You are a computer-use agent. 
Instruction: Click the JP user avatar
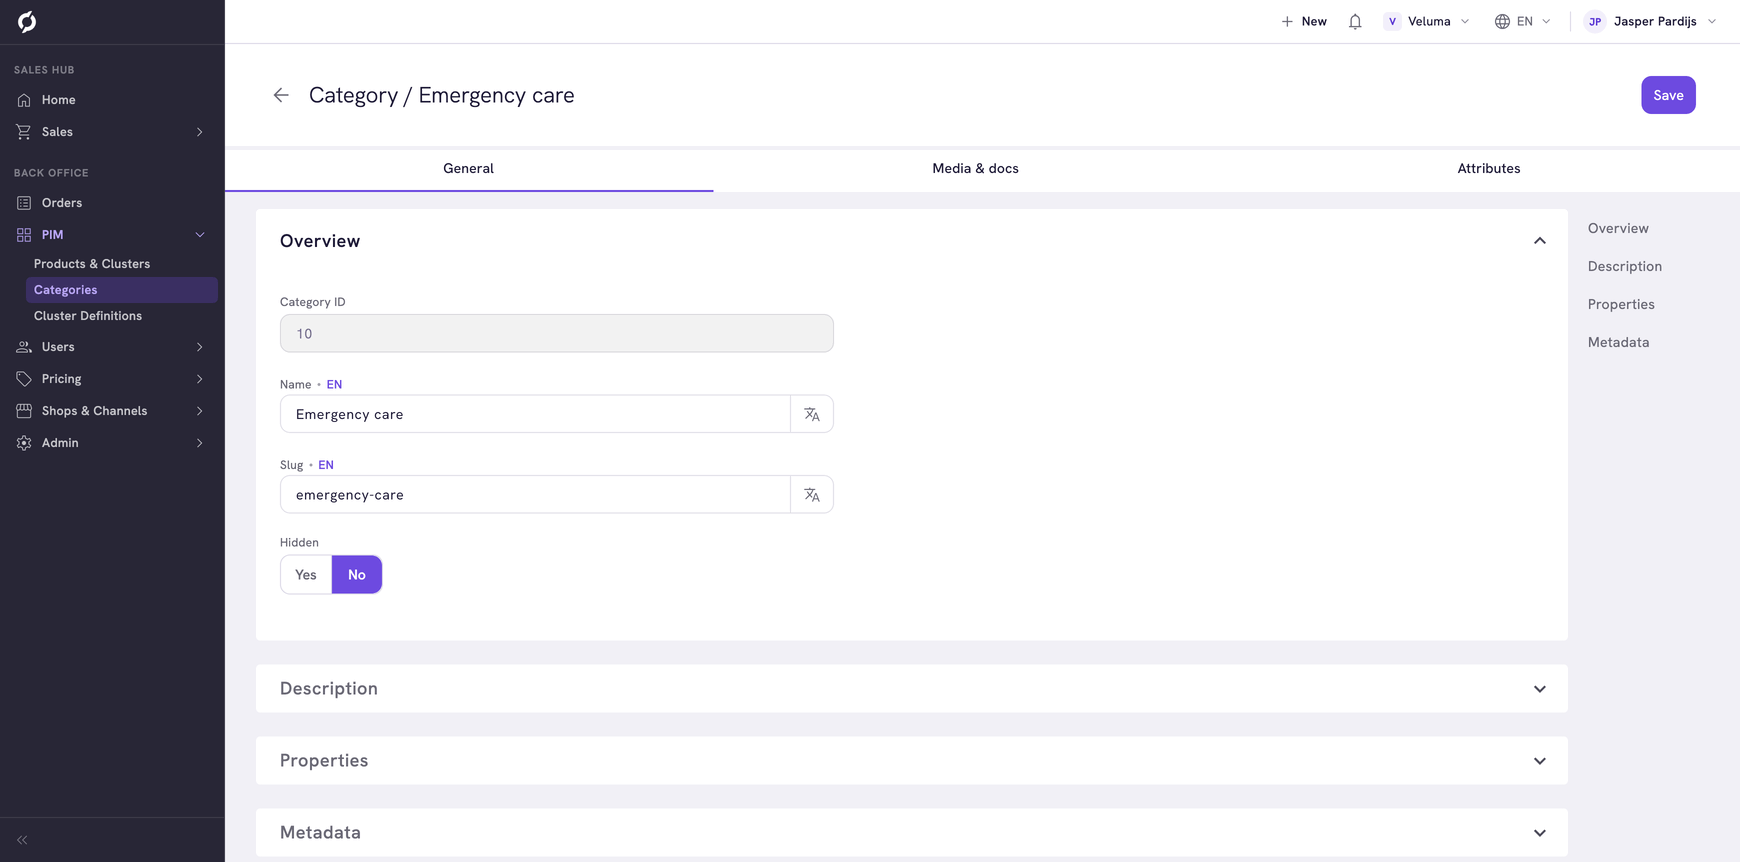[x=1595, y=21]
